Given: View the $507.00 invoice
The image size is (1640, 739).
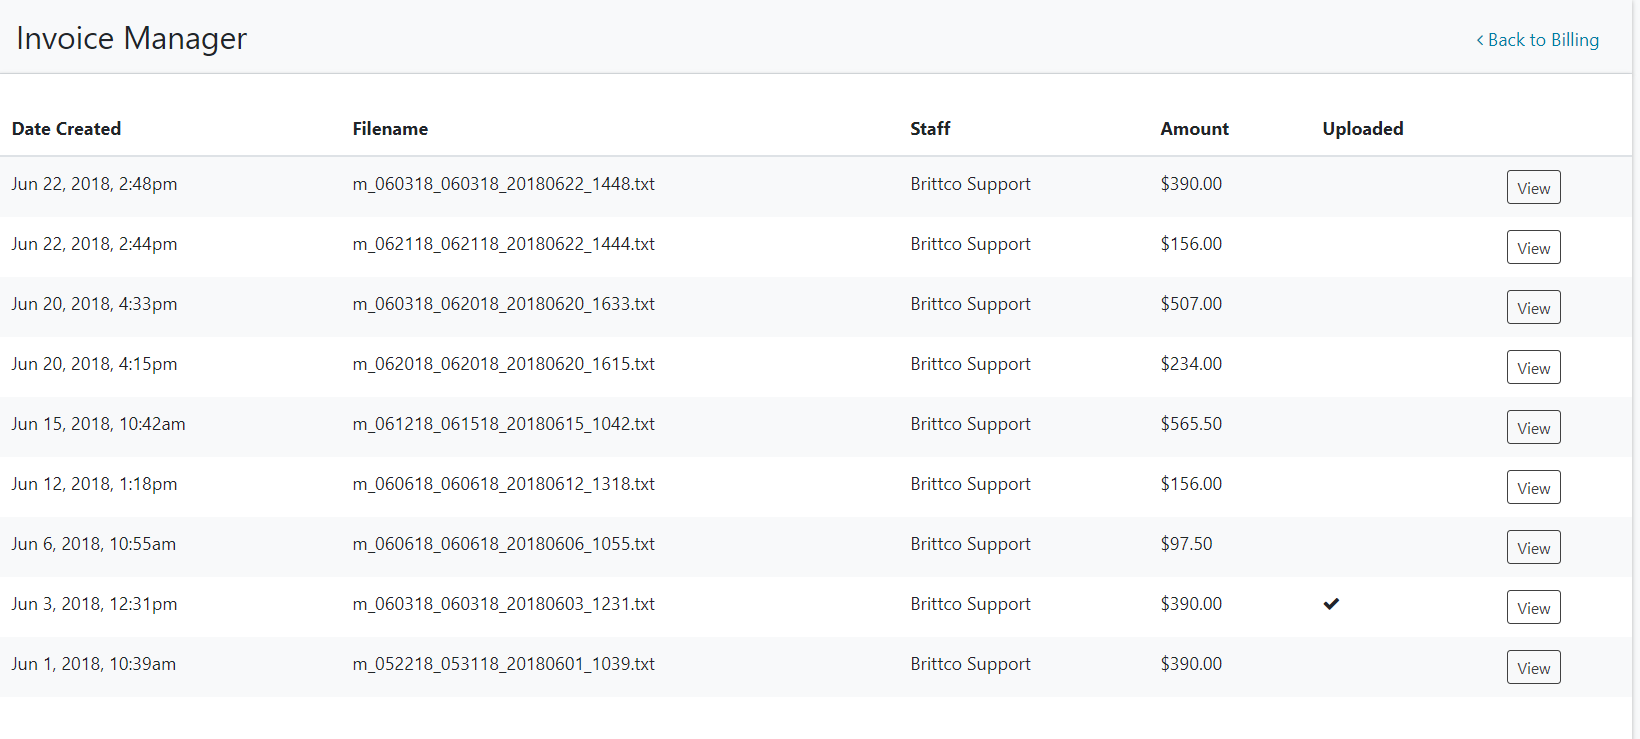Looking at the screenshot, I should tap(1533, 308).
